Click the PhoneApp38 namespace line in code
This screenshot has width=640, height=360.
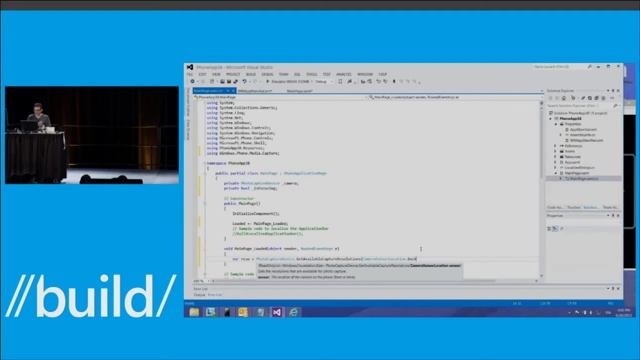(x=229, y=163)
